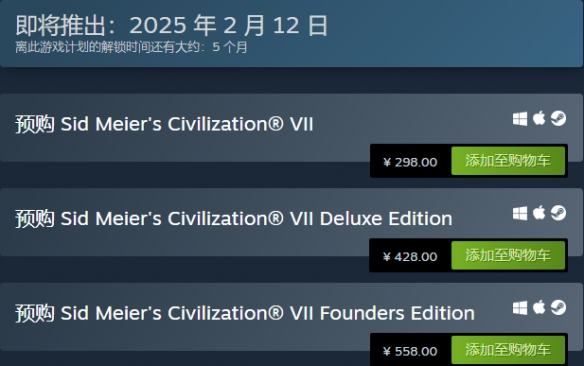Click Steam icon for base Civilization VII
This screenshot has height=366, width=584.
(x=558, y=118)
